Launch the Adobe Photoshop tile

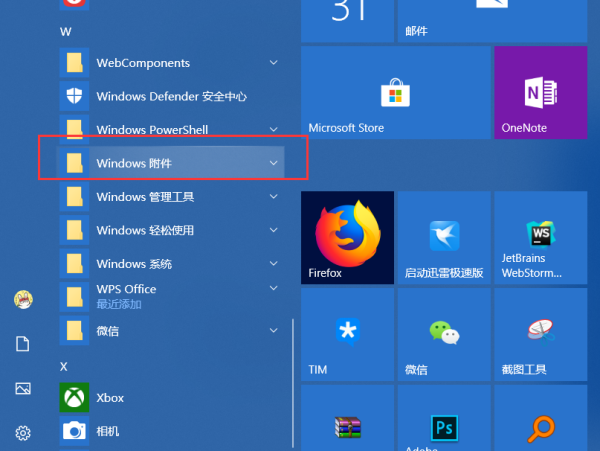(444, 418)
